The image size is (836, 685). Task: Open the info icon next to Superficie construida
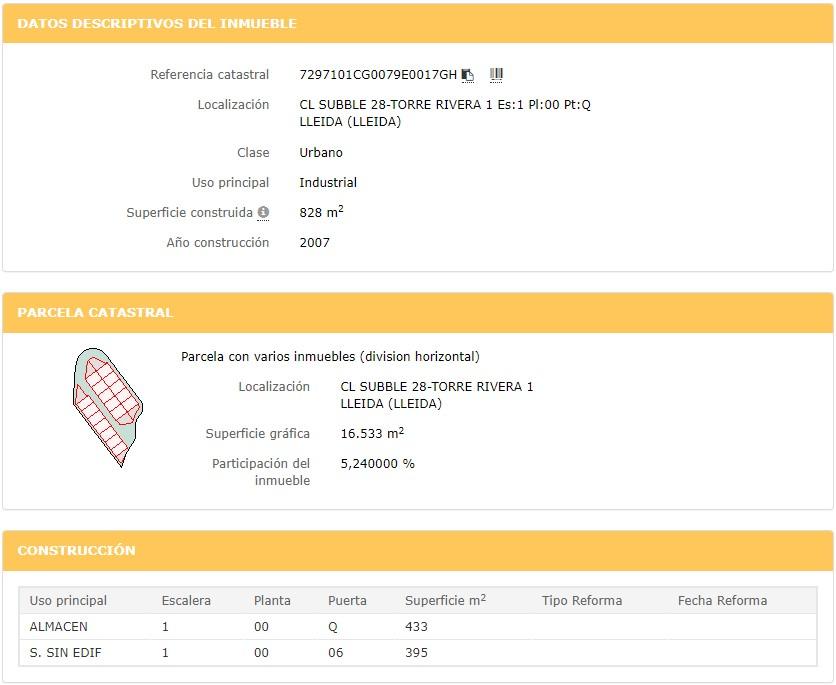[x=263, y=213]
